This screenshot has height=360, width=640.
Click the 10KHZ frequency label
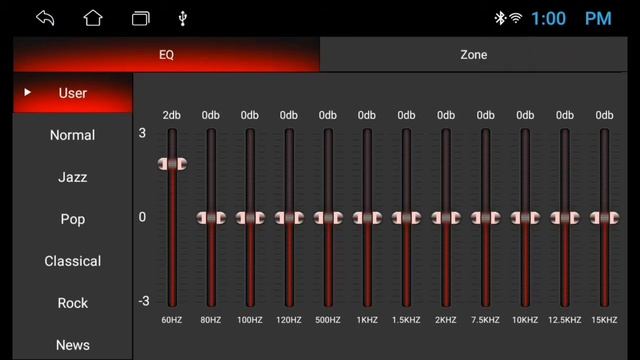pyautogui.click(x=525, y=320)
